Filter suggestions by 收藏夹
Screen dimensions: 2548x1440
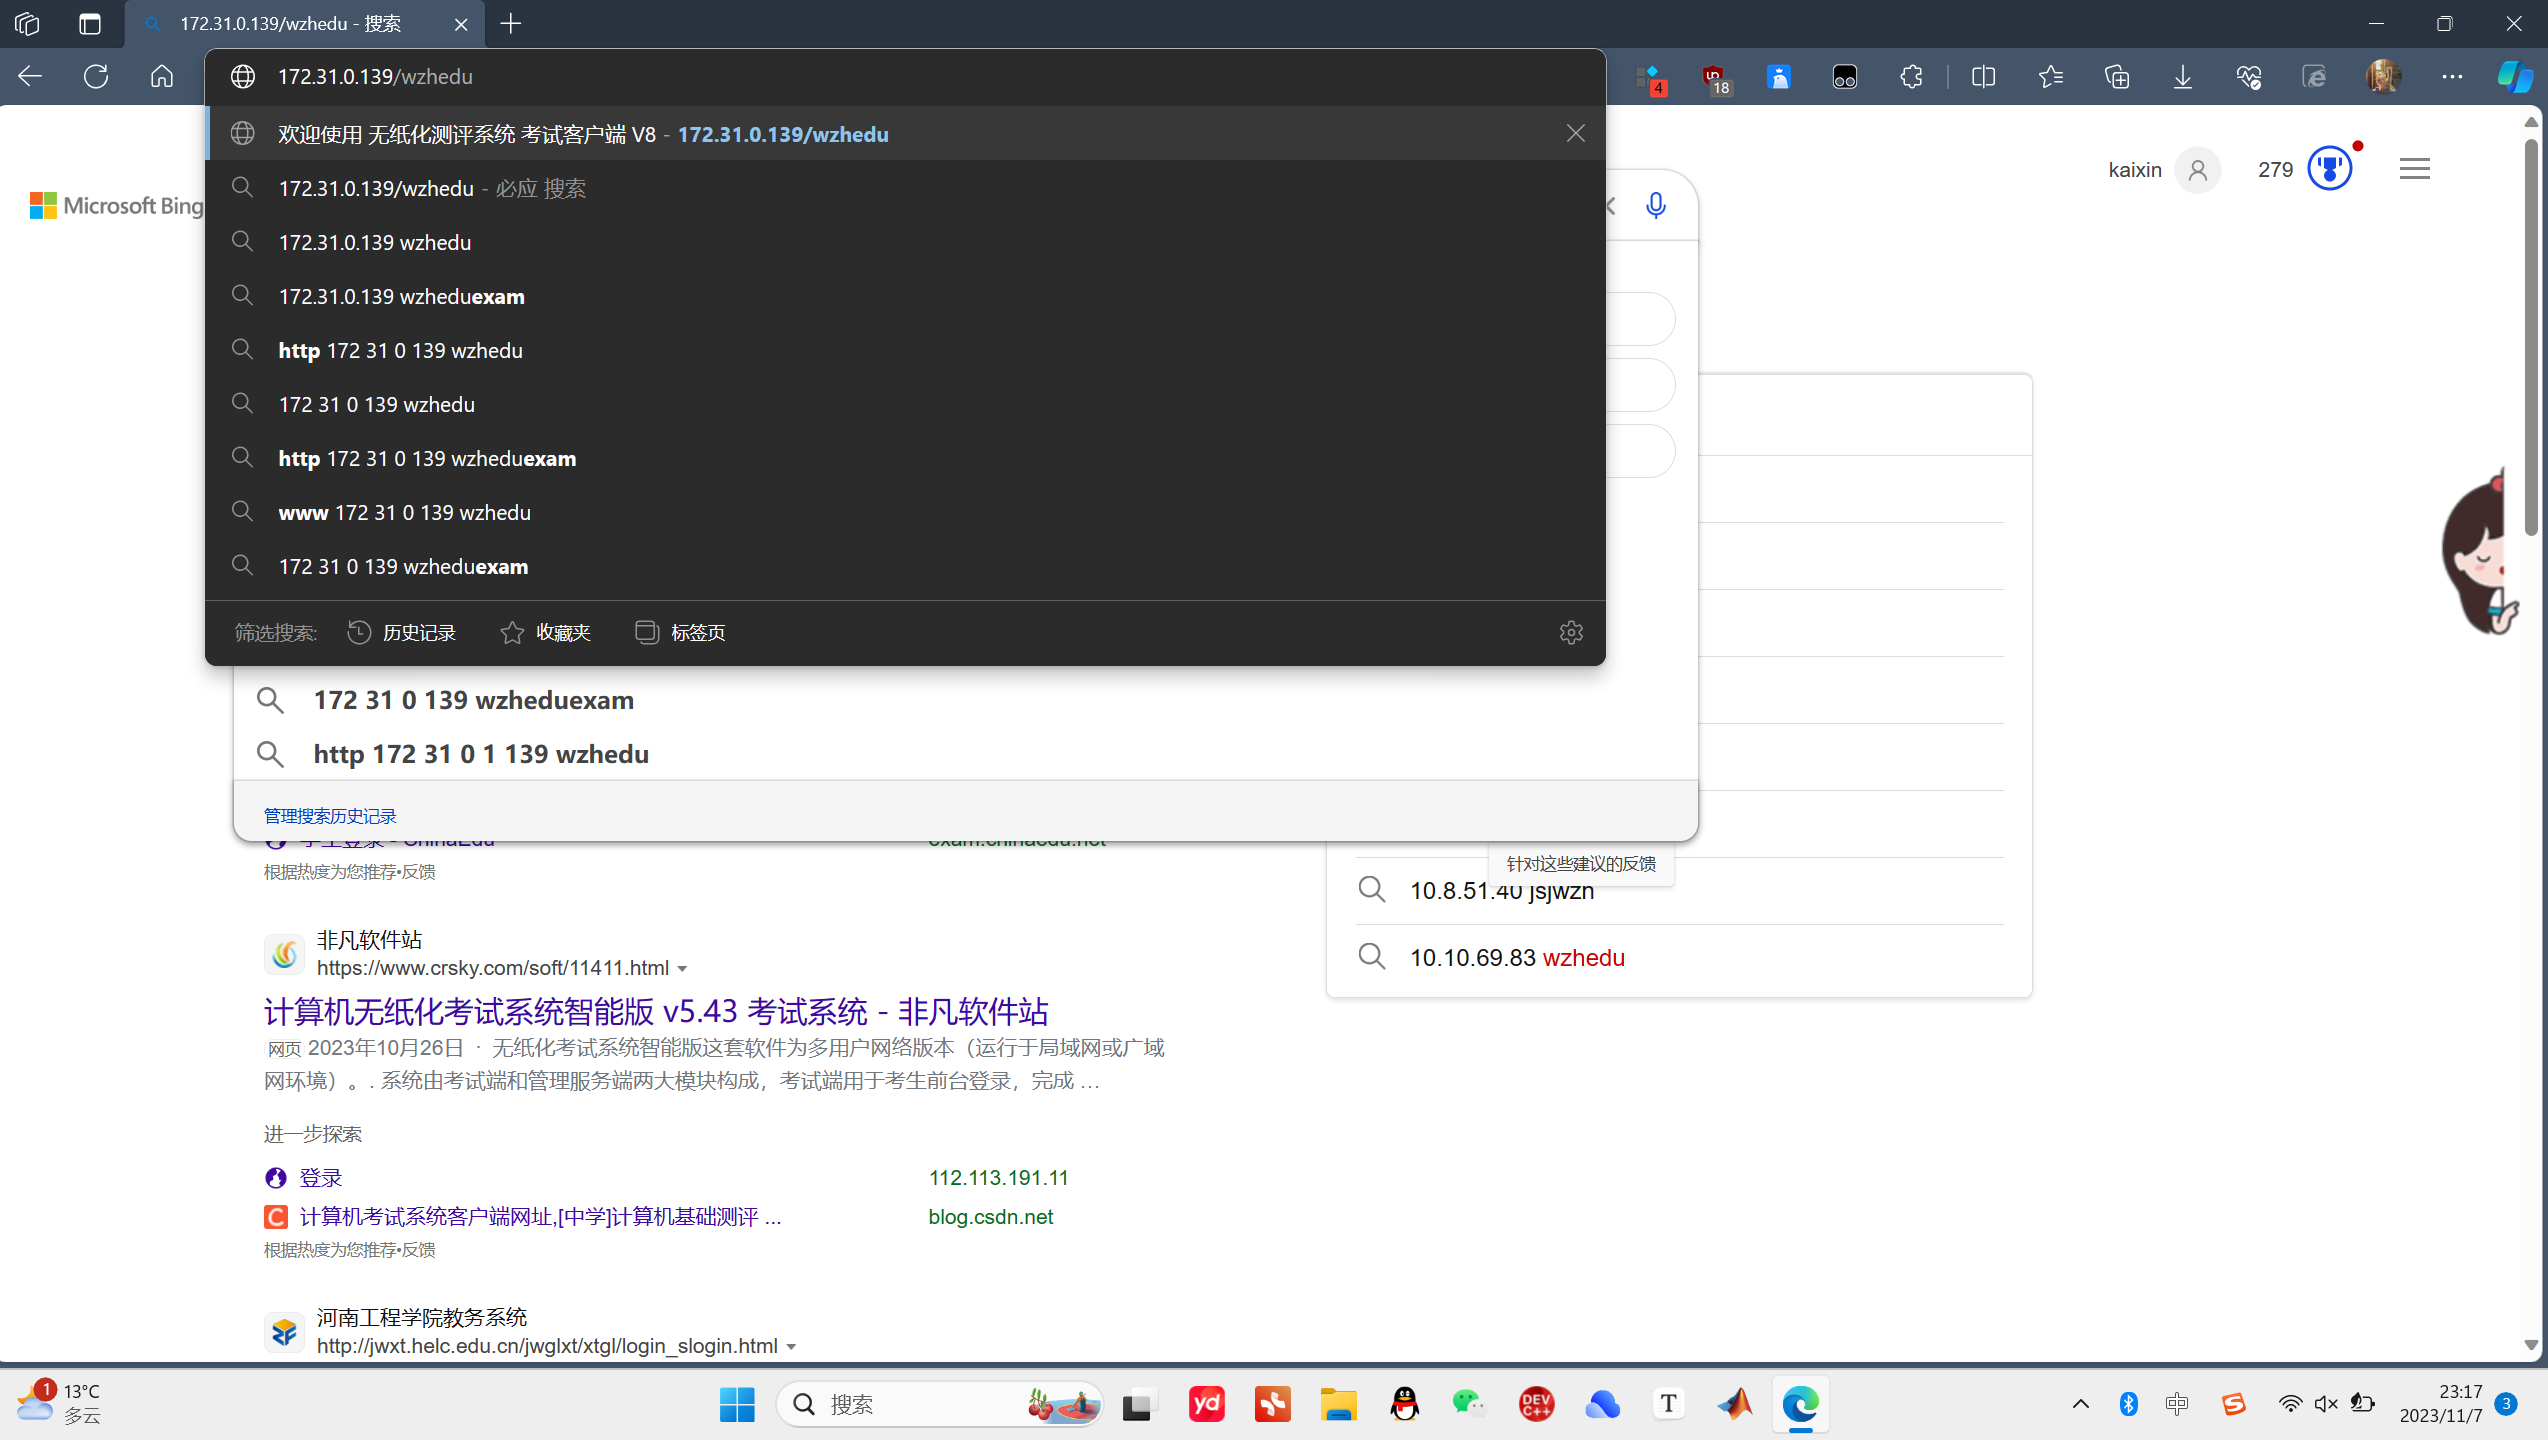click(546, 632)
